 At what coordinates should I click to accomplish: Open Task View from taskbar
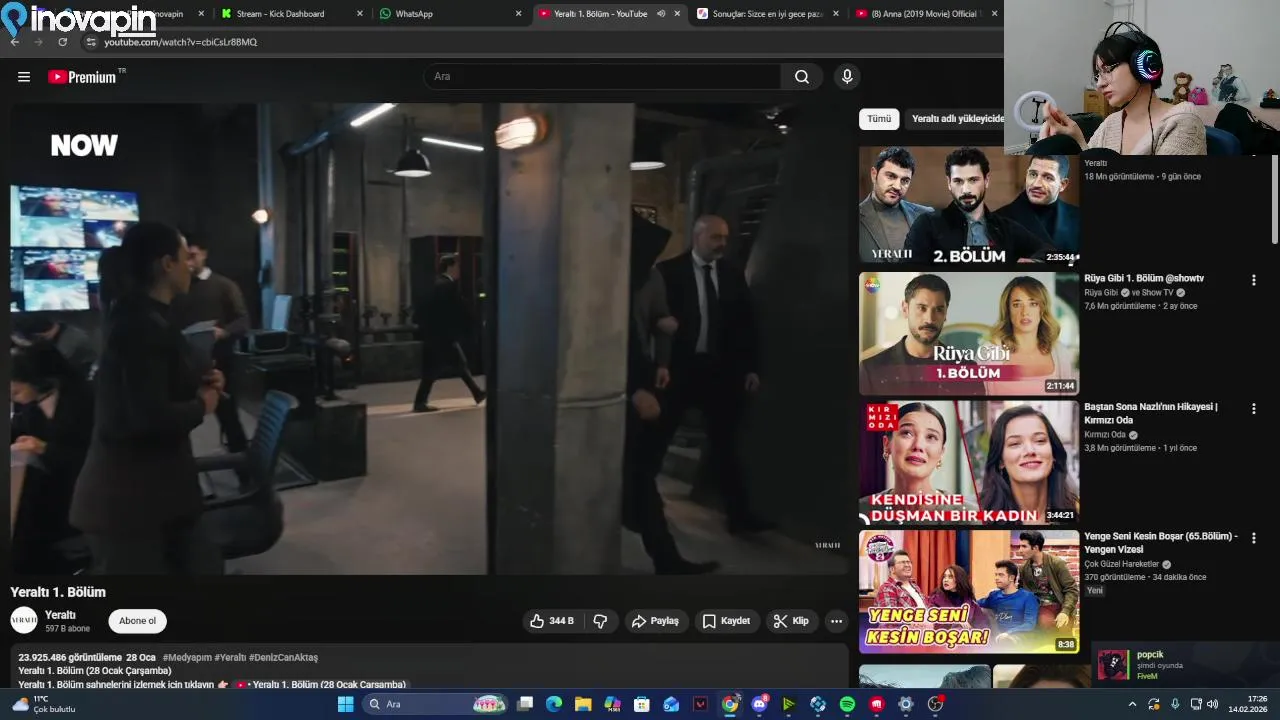pyautogui.click(x=525, y=704)
